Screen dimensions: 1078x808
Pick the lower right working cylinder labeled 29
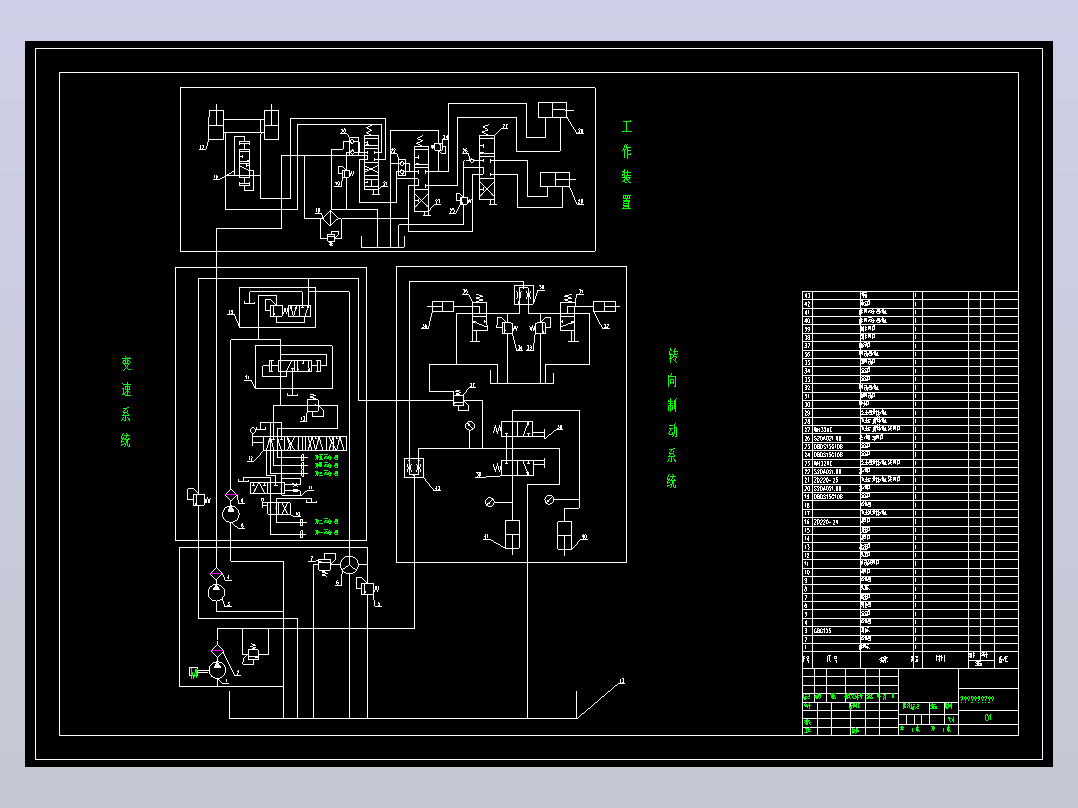[x=554, y=179]
